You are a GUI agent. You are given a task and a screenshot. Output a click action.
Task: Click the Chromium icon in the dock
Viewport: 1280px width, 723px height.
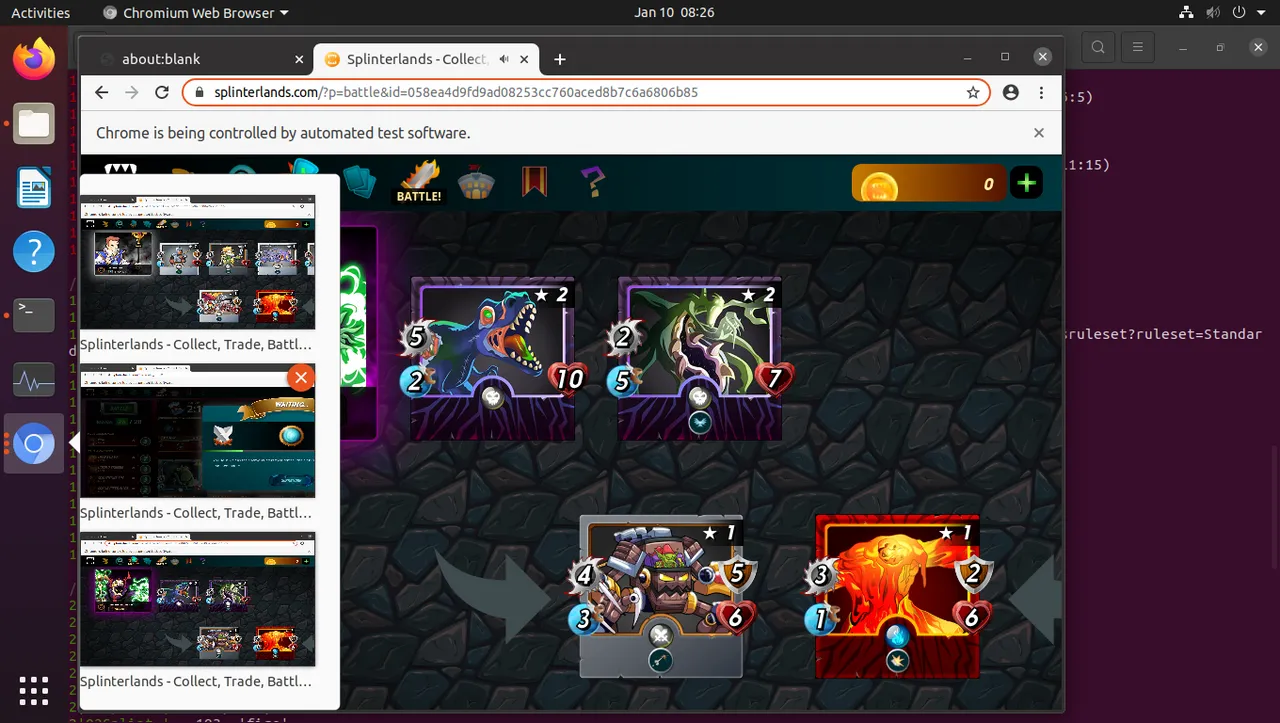point(33,445)
